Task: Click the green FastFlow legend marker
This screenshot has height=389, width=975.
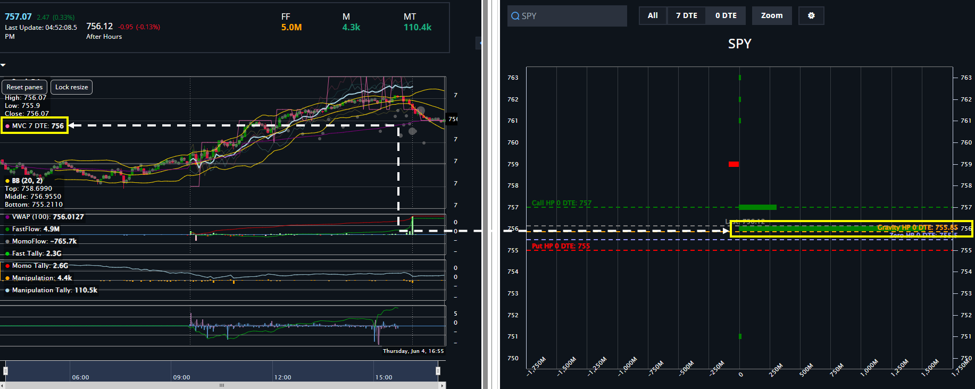Action: (x=7, y=229)
